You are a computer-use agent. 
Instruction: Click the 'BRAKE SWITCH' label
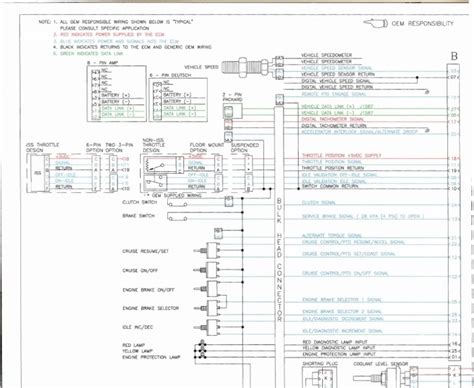click(138, 216)
